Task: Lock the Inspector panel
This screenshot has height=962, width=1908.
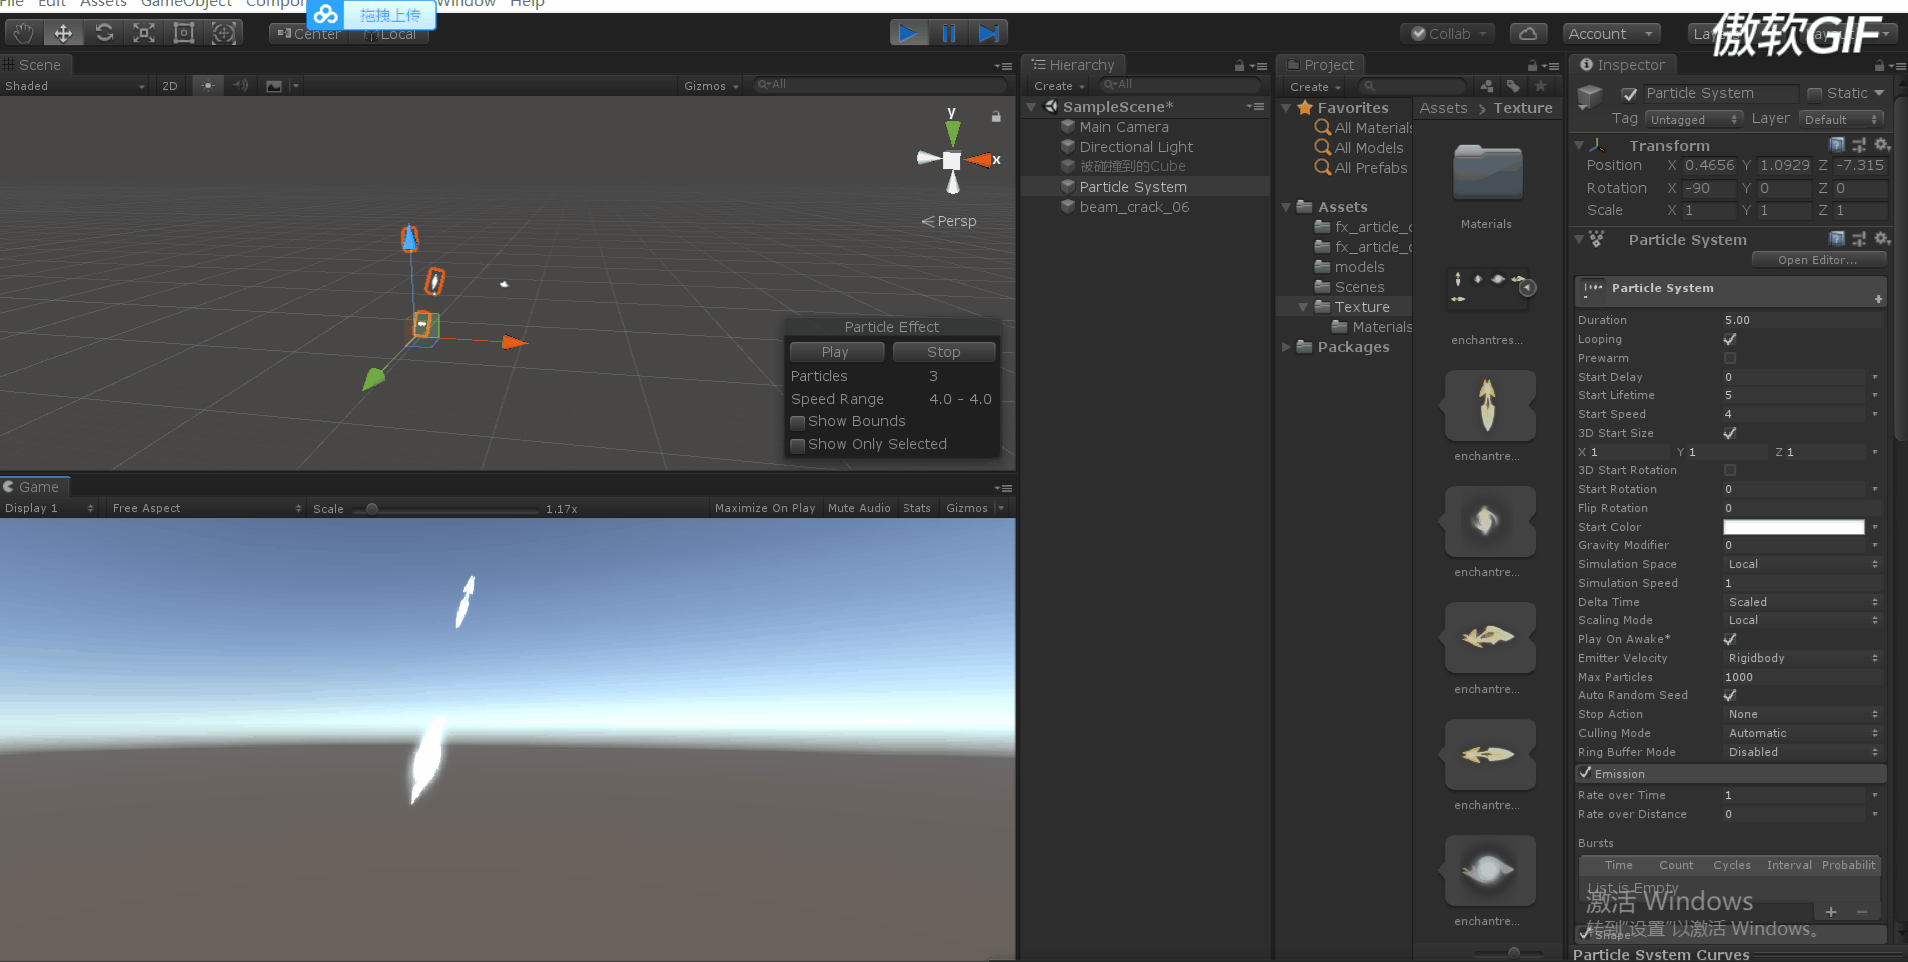Action: click(x=1879, y=65)
